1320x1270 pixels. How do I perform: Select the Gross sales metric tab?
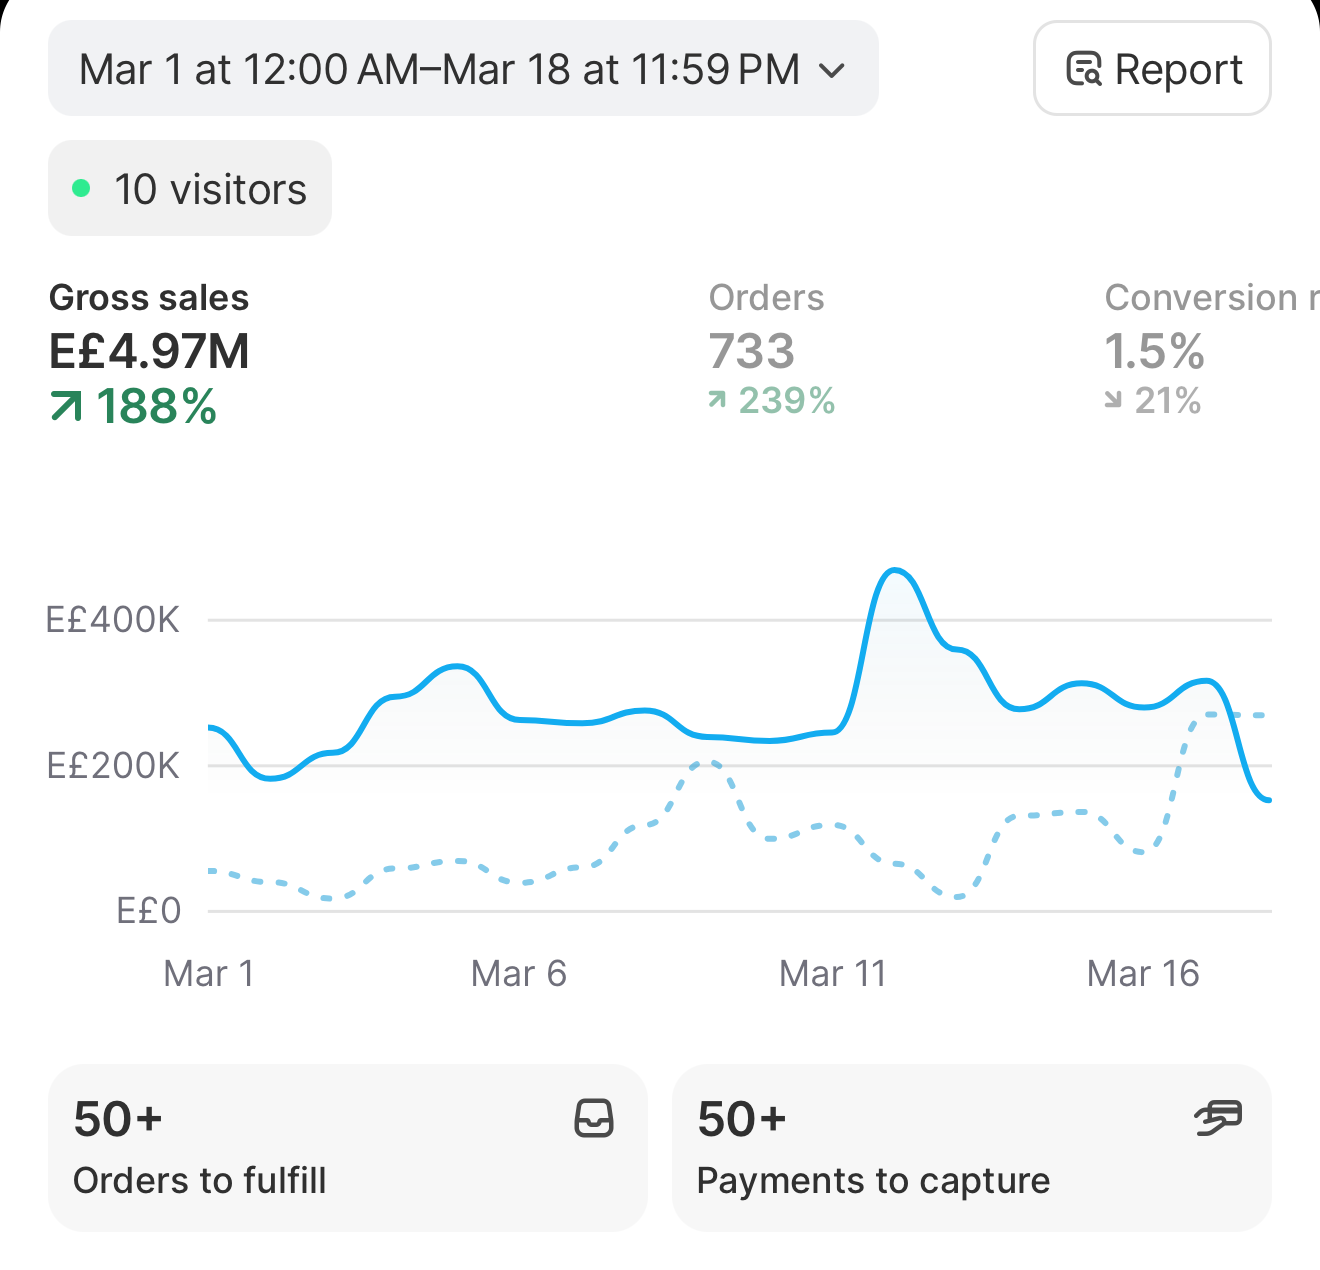tap(150, 353)
